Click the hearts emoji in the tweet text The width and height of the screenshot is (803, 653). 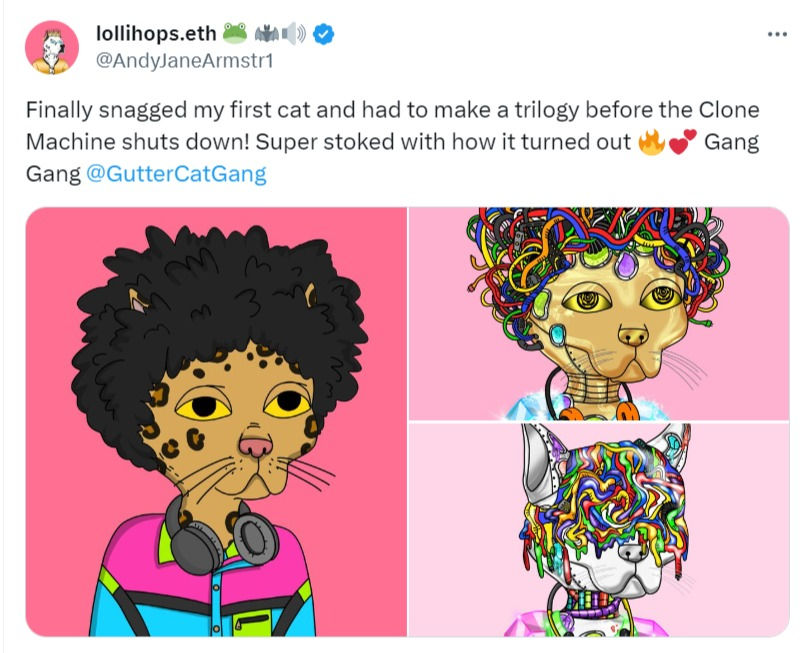[x=680, y=143]
